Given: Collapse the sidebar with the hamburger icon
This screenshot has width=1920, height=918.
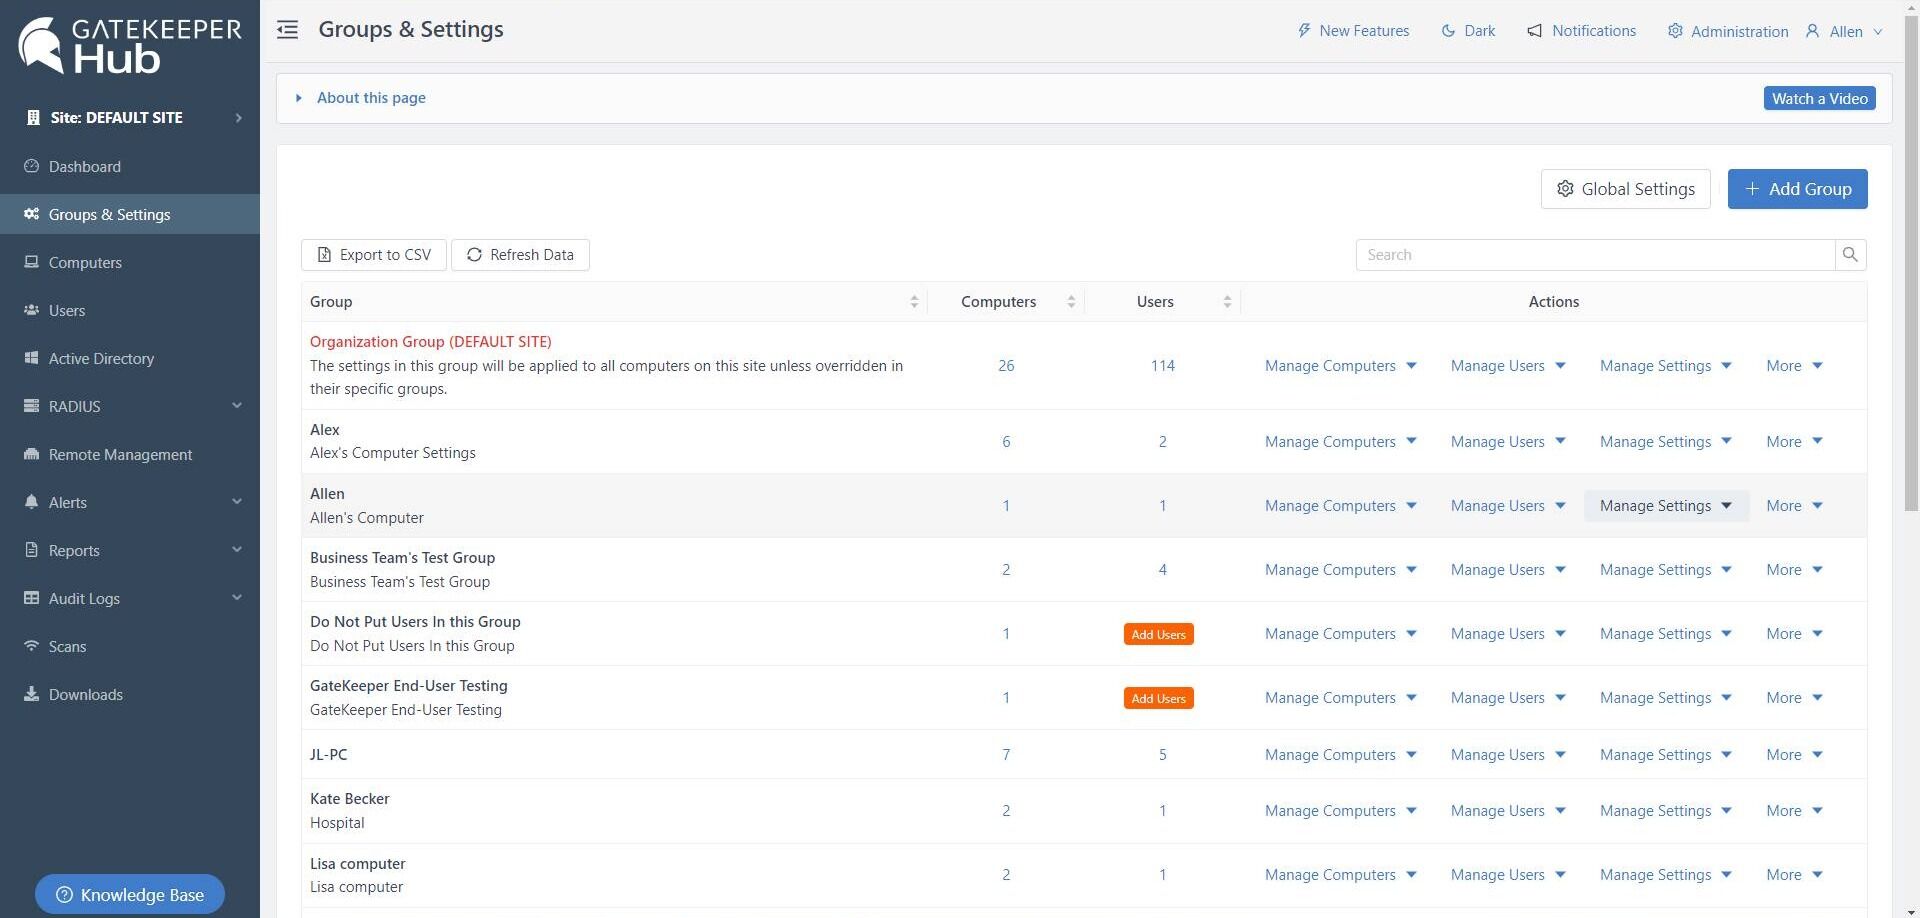Looking at the screenshot, I should (x=287, y=30).
